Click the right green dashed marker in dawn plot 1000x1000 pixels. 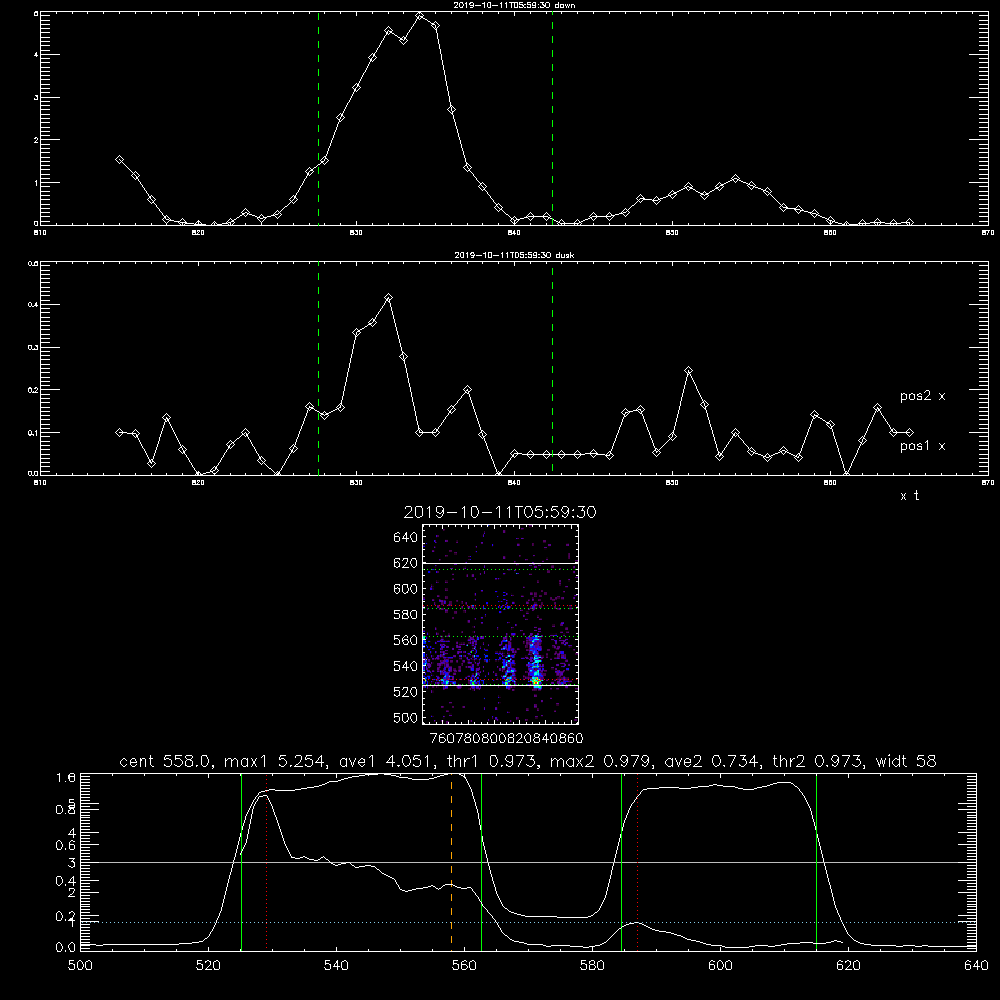tap(552, 118)
